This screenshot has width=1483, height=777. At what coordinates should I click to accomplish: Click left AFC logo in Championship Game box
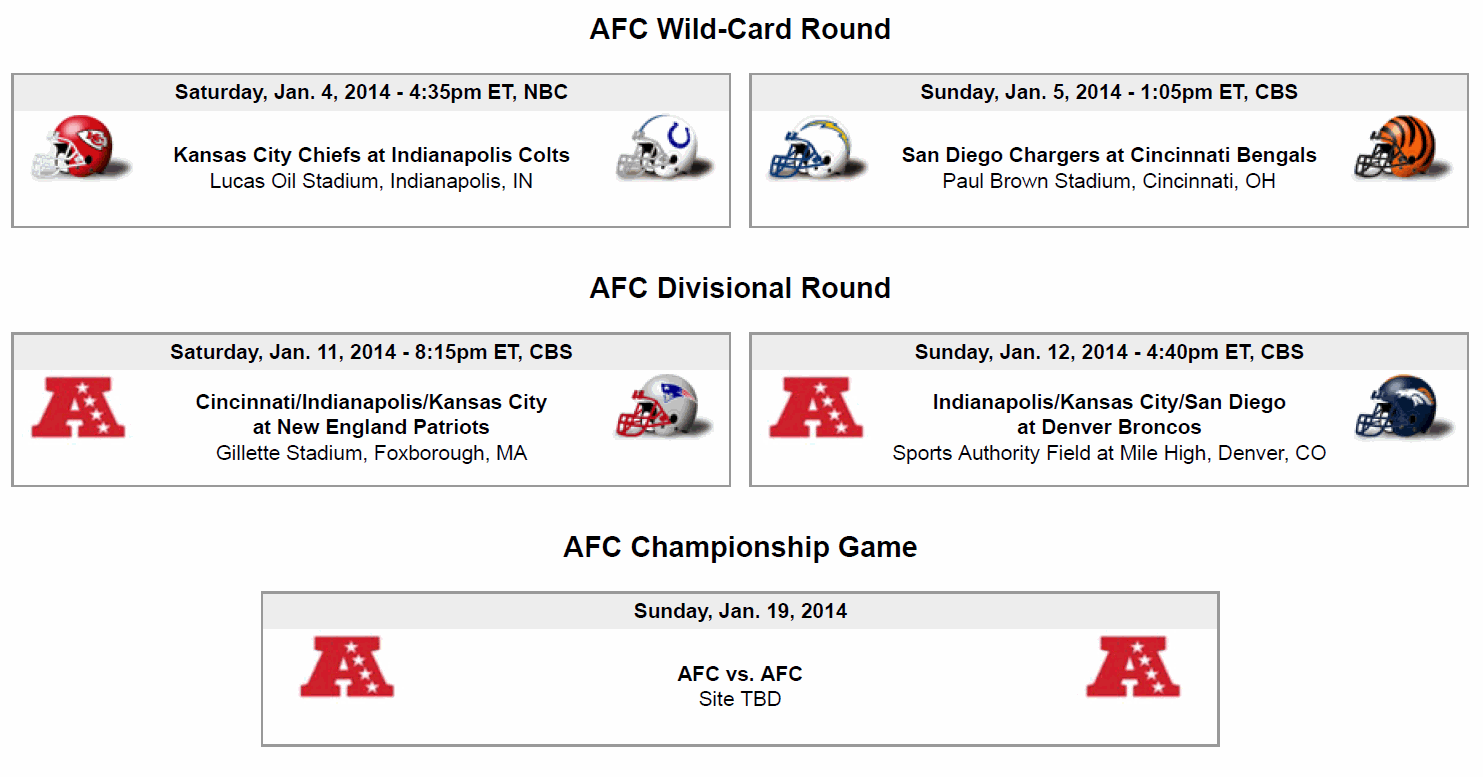coord(347,666)
